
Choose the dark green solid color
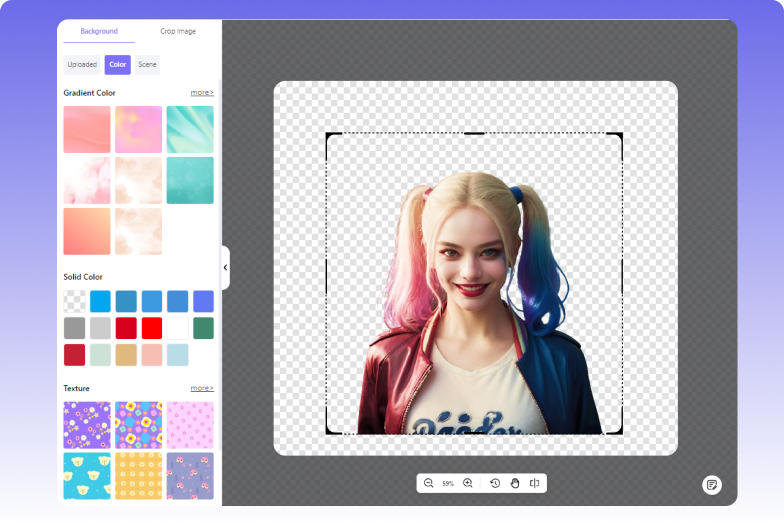203,328
